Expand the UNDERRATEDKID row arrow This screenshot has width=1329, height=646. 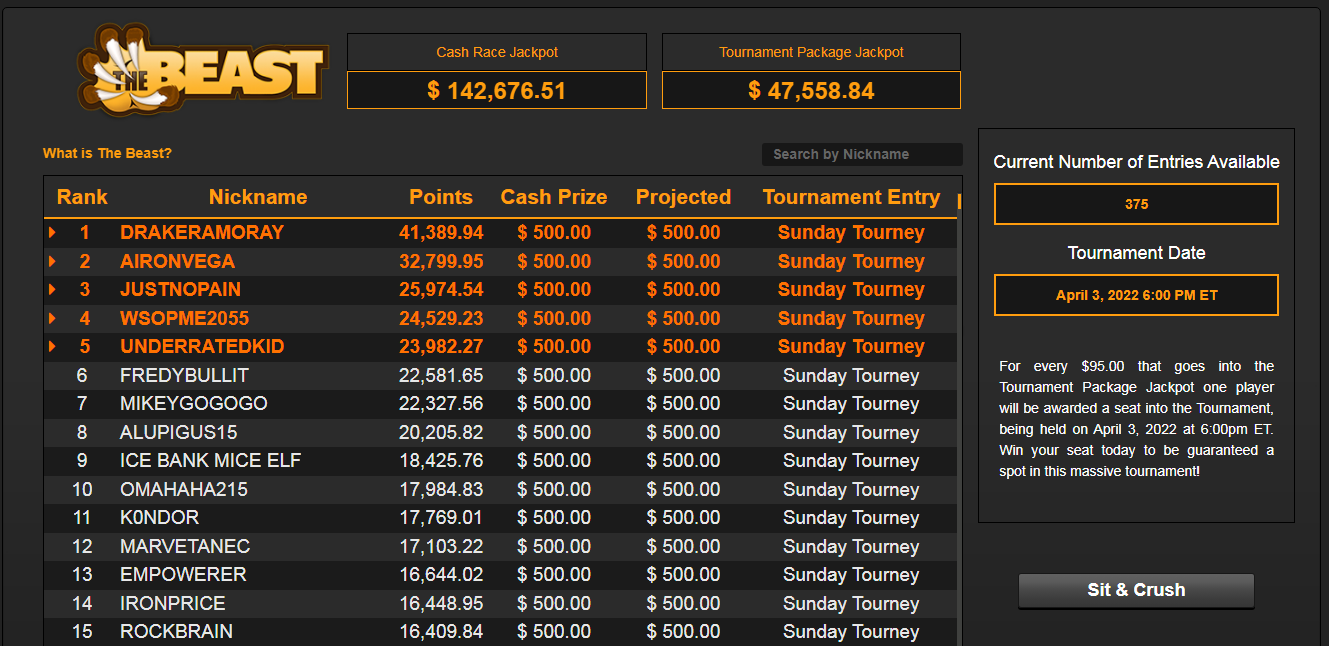[x=52, y=347]
